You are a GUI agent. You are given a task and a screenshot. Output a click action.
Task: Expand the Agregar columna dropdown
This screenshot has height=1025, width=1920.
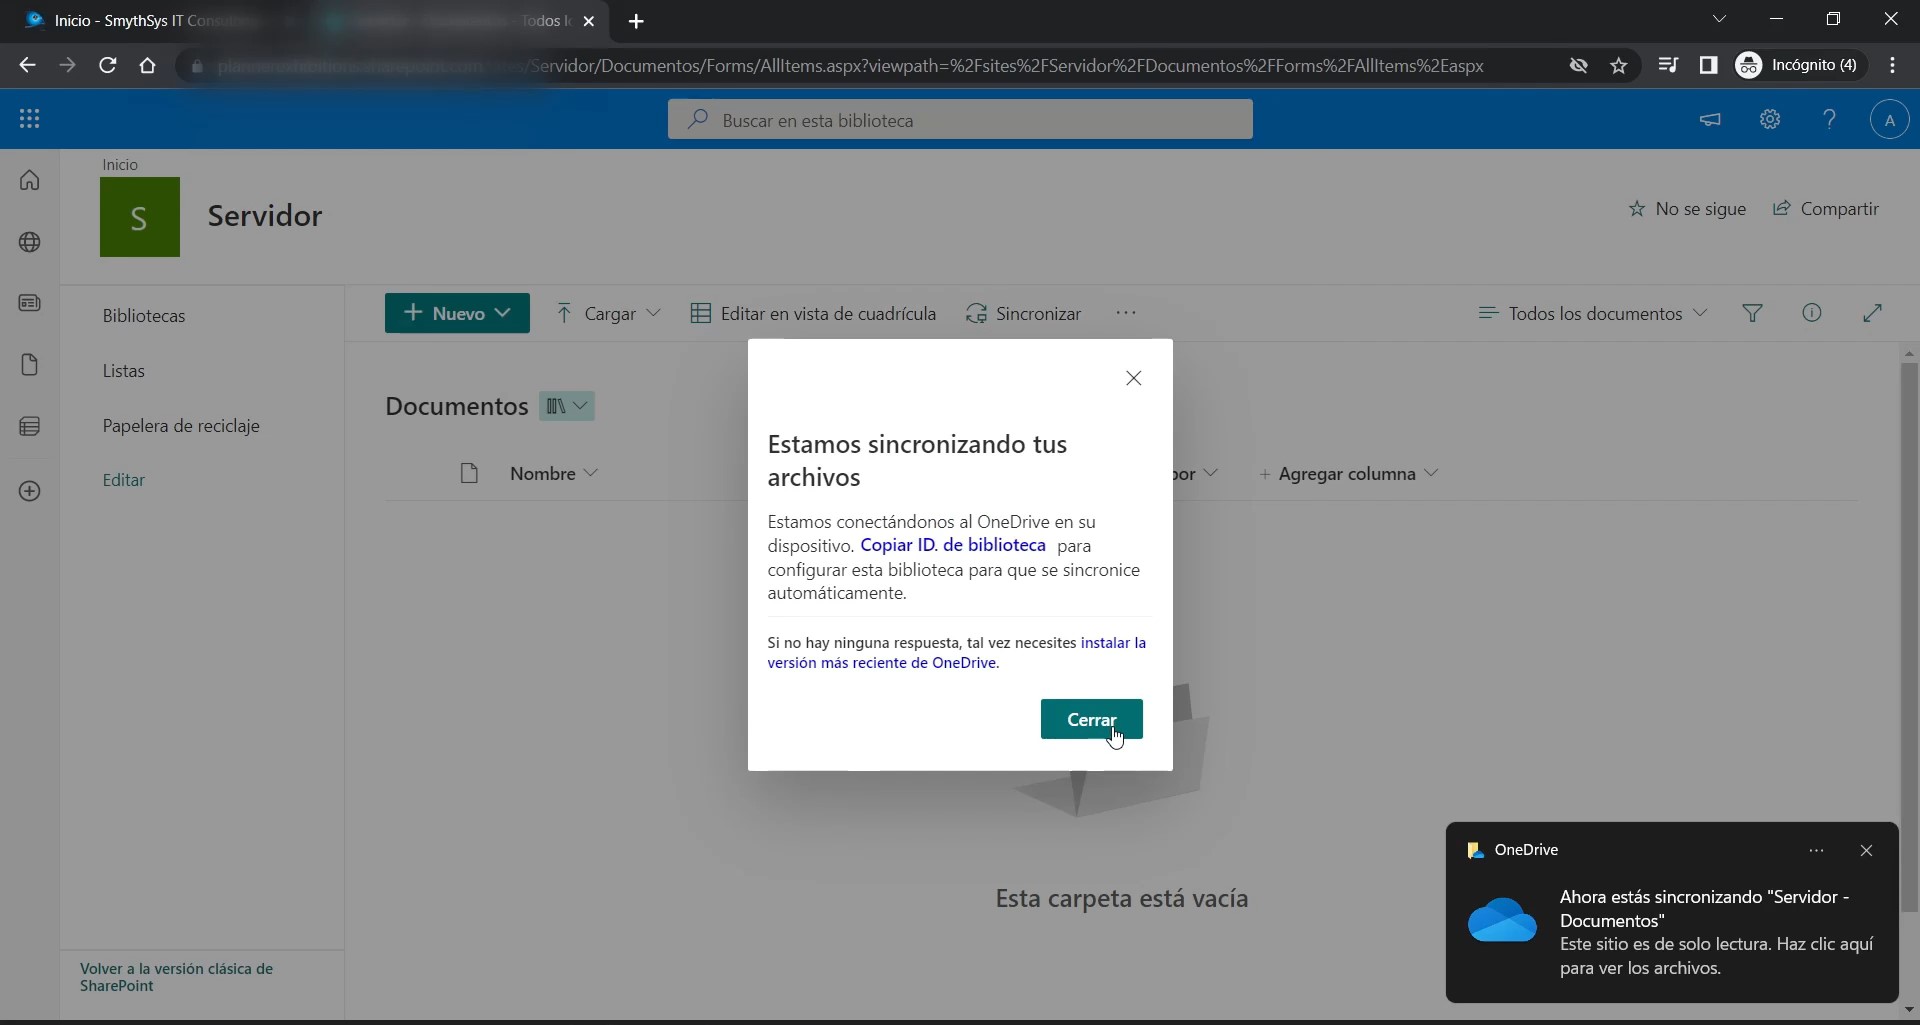[x=1348, y=474]
